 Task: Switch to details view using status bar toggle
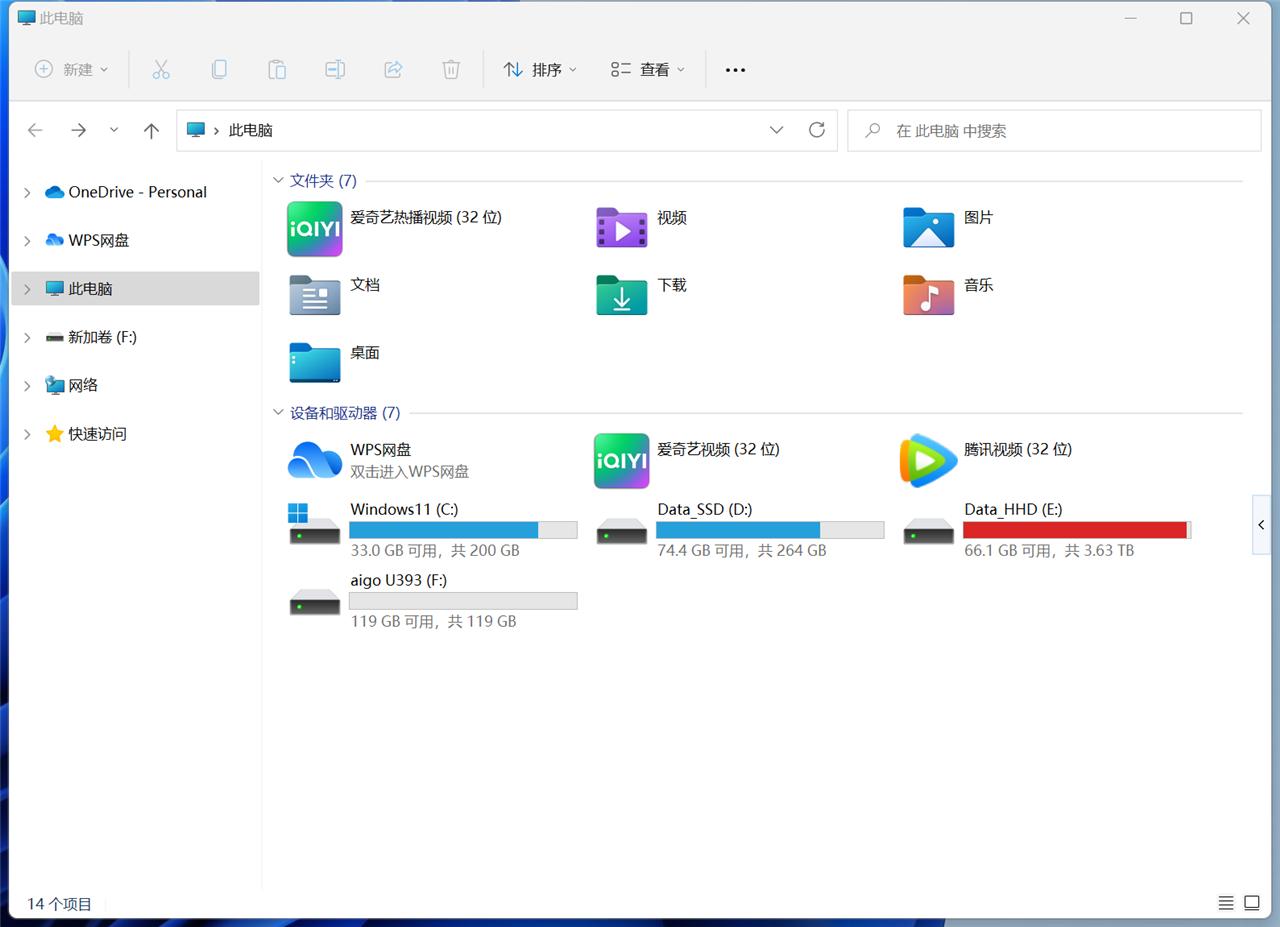(1227, 901)
